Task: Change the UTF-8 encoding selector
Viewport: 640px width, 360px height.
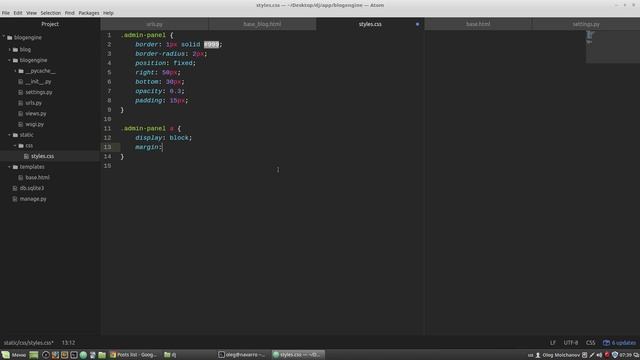Action: [571, 343]
